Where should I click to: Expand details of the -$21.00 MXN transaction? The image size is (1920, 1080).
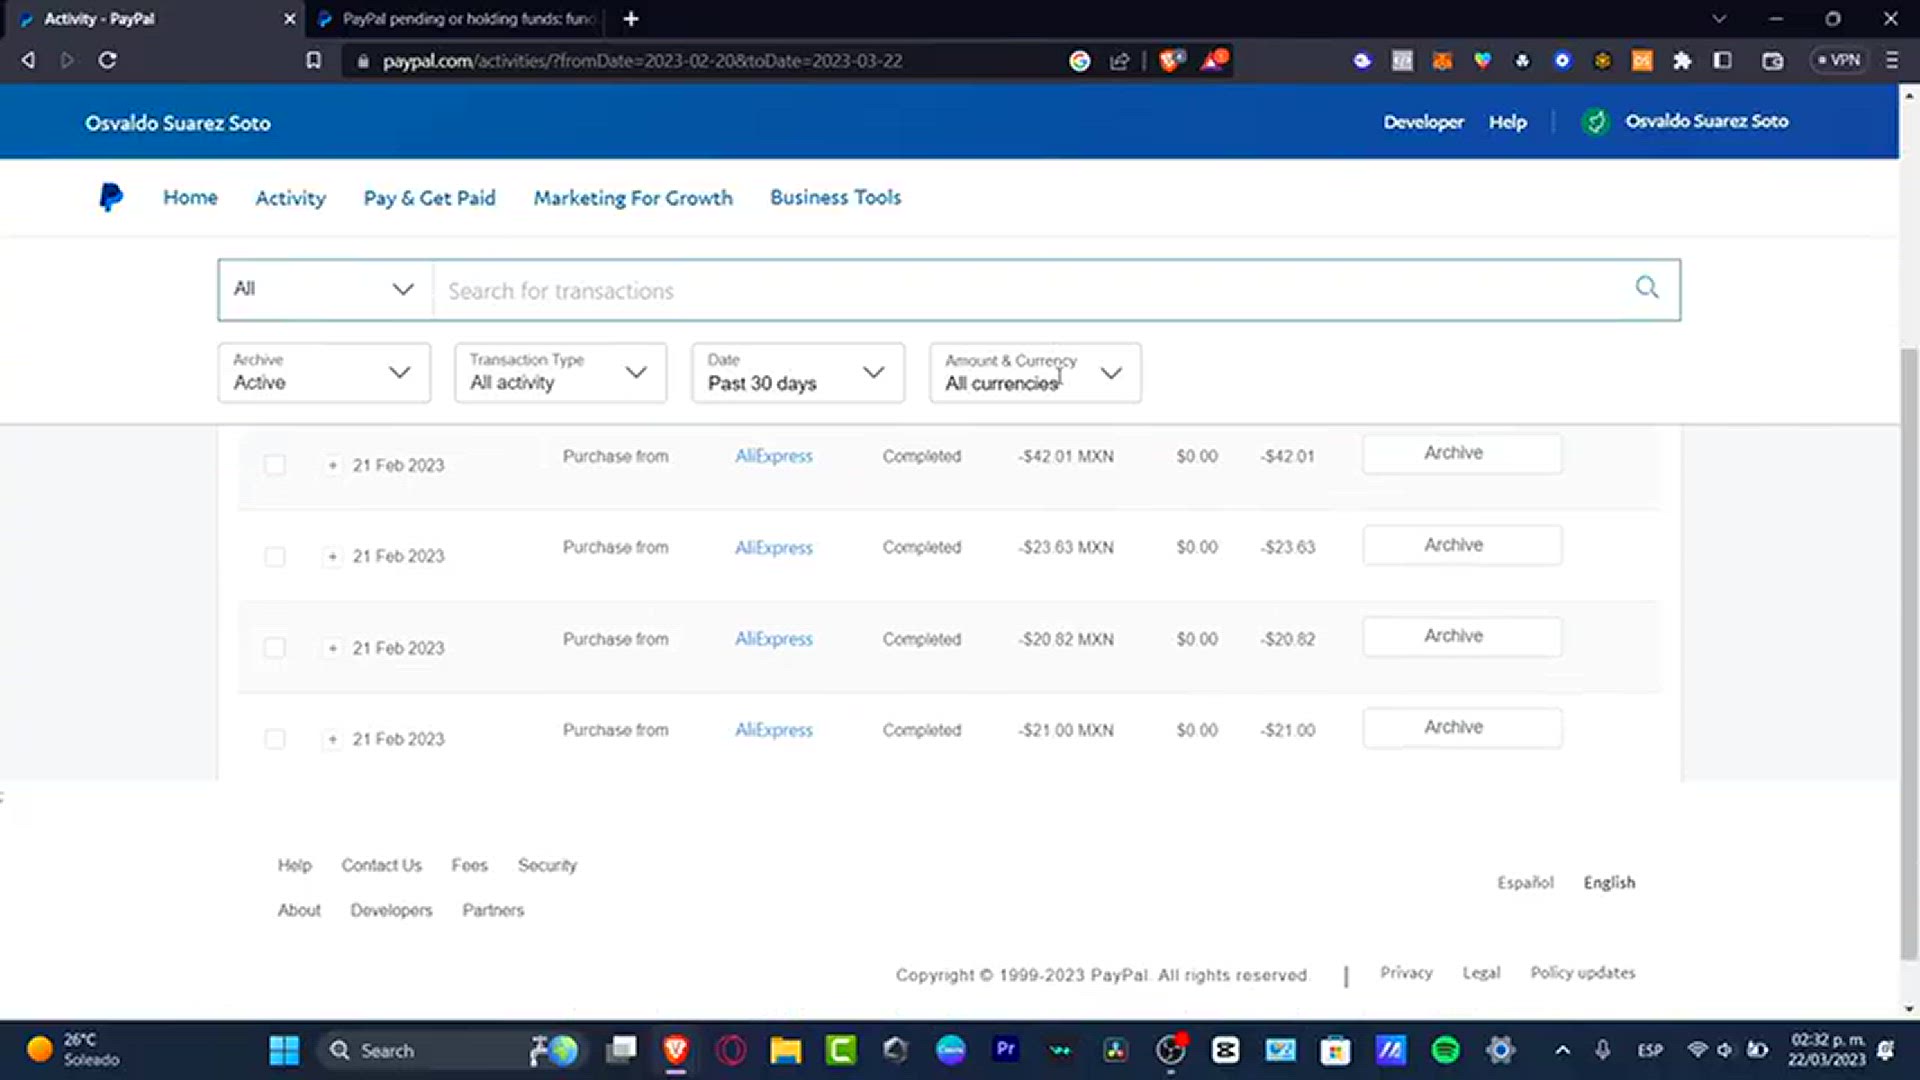[x=332, y=739]
